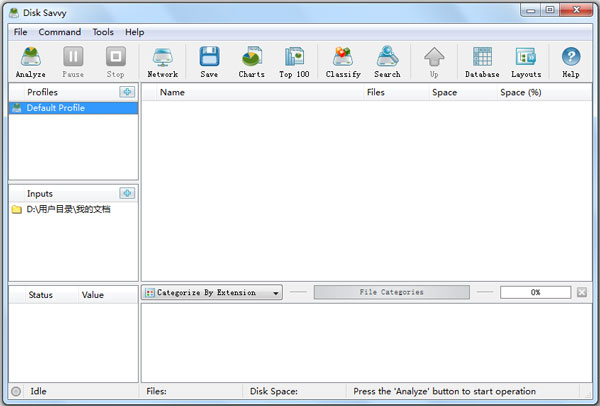Screen dimensions: 600x406
Task: Click the Idle status indicator icon
Action: [16, 391]
